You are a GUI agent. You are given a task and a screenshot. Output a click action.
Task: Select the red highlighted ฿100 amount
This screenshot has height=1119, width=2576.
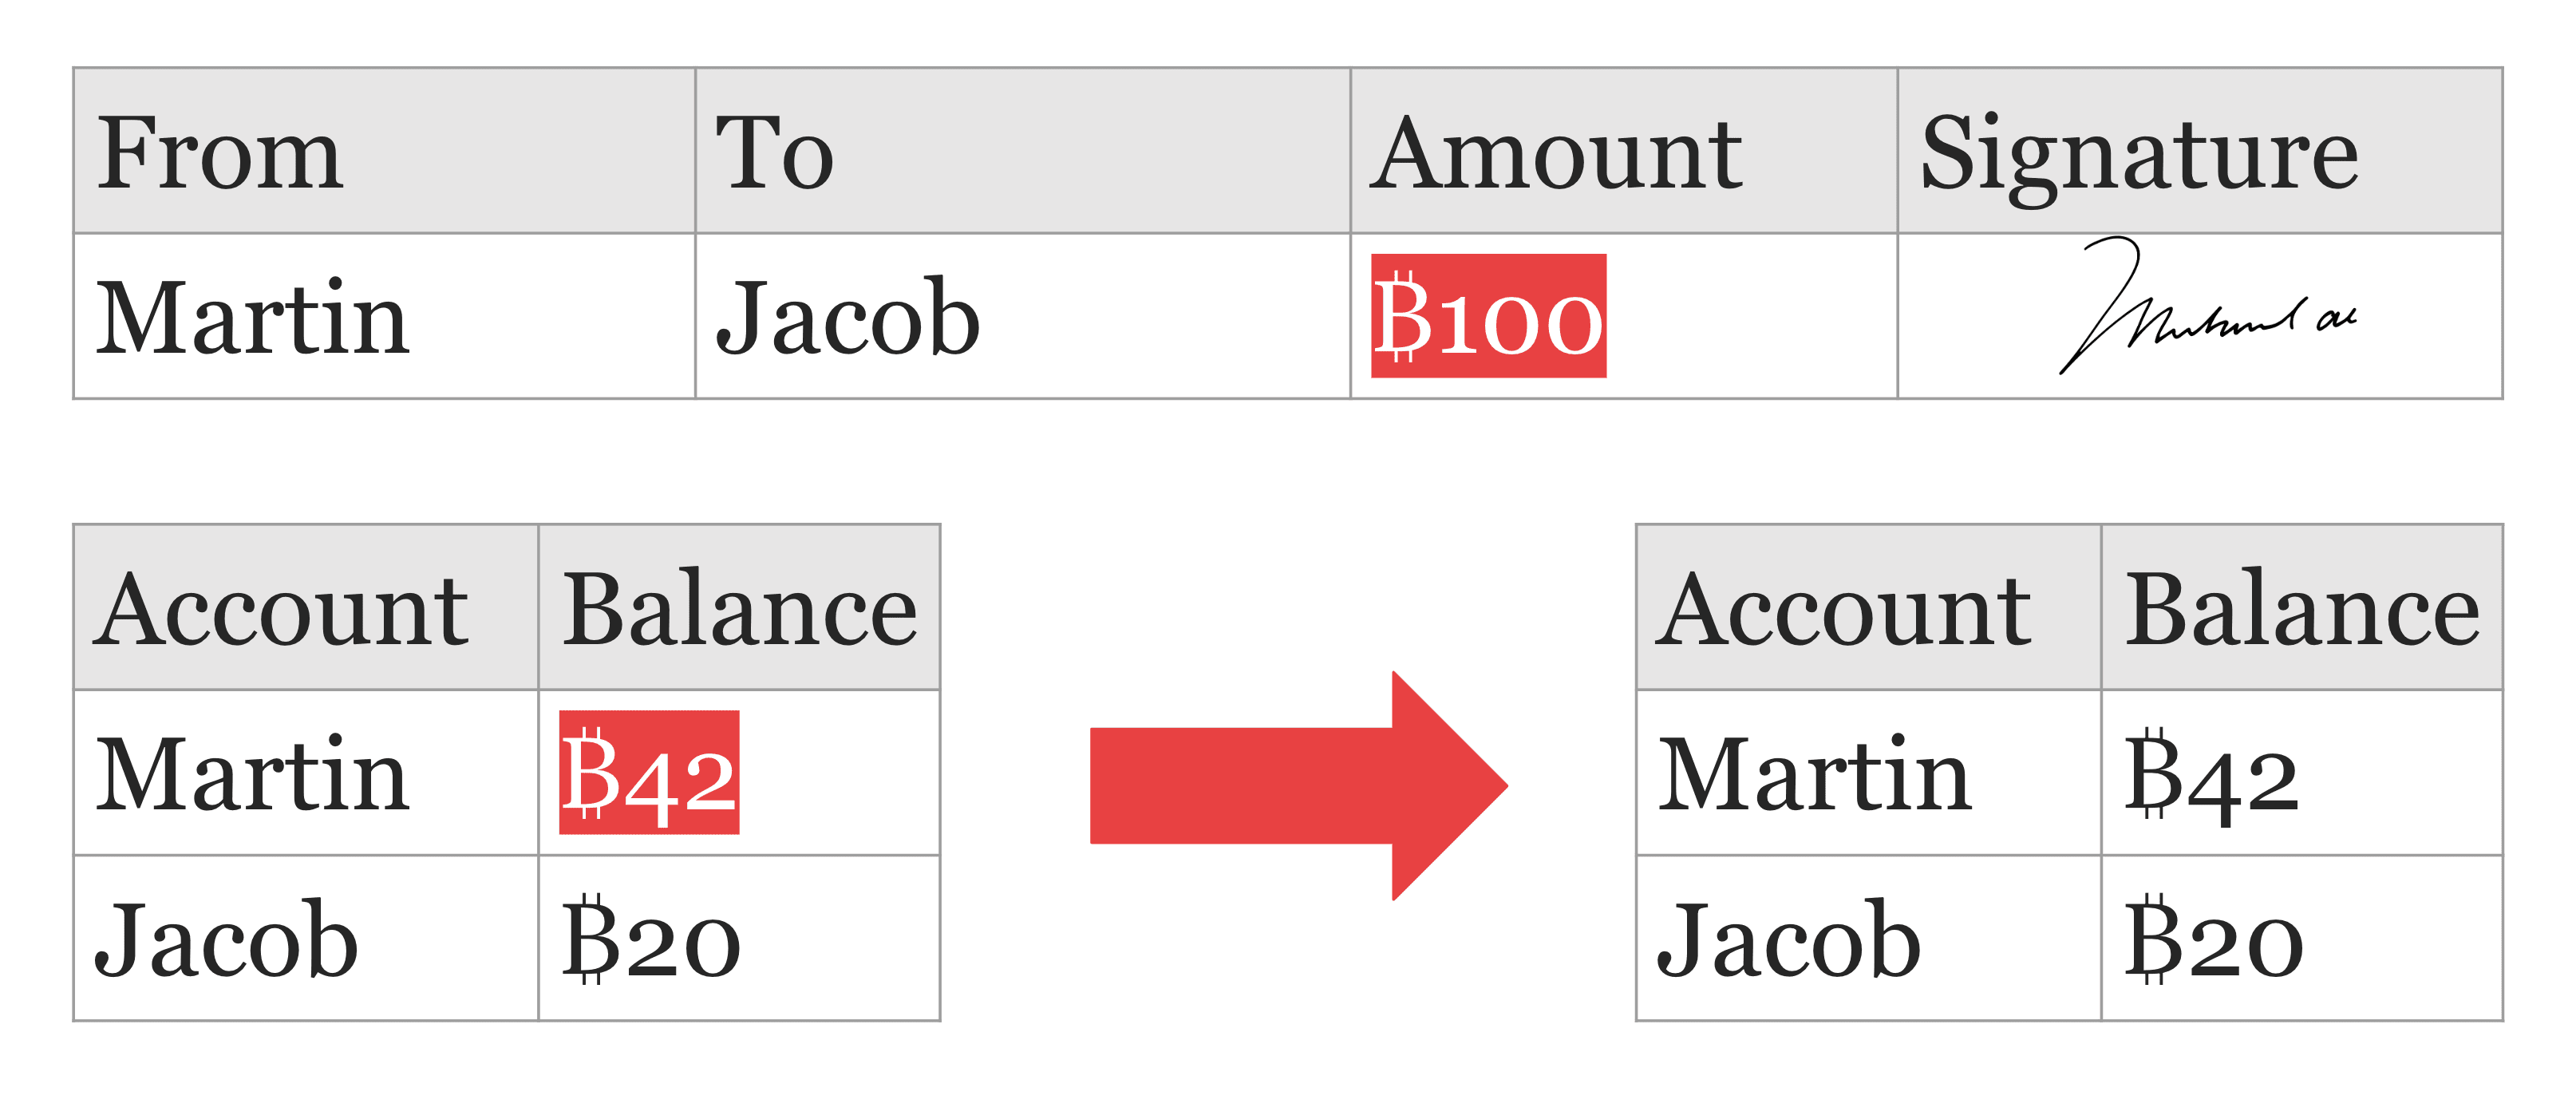point(1488,317)
